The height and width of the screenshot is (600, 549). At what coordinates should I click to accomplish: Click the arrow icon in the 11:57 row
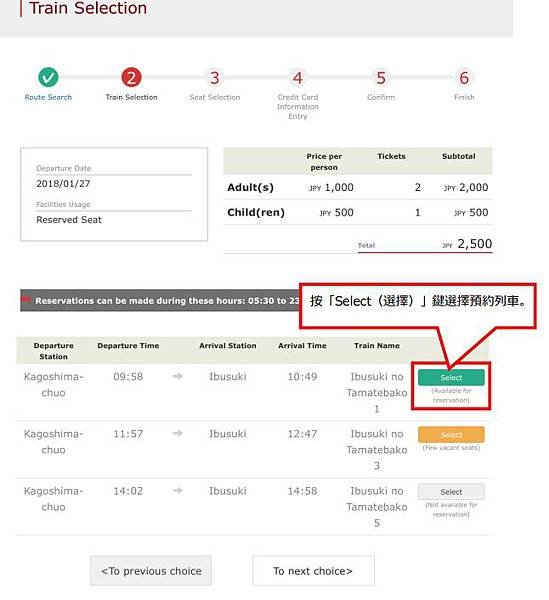[x=178, y=434]
